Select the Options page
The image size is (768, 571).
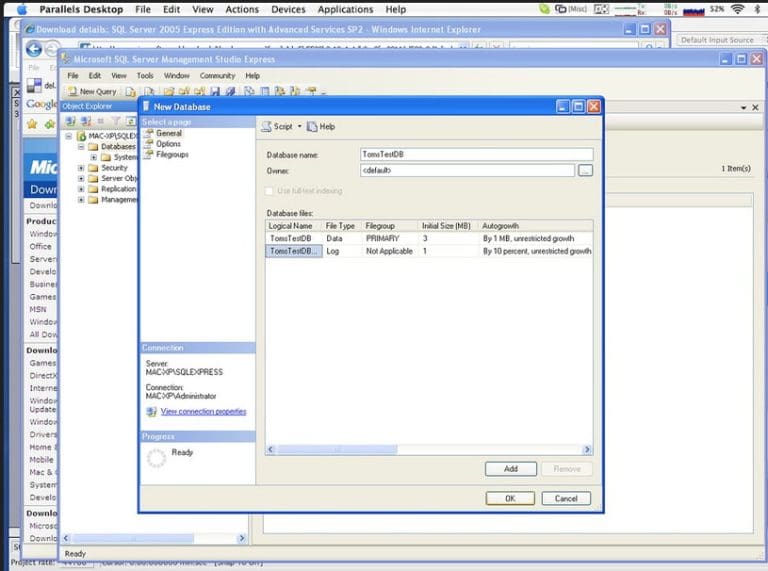click(x=168, y=144)
